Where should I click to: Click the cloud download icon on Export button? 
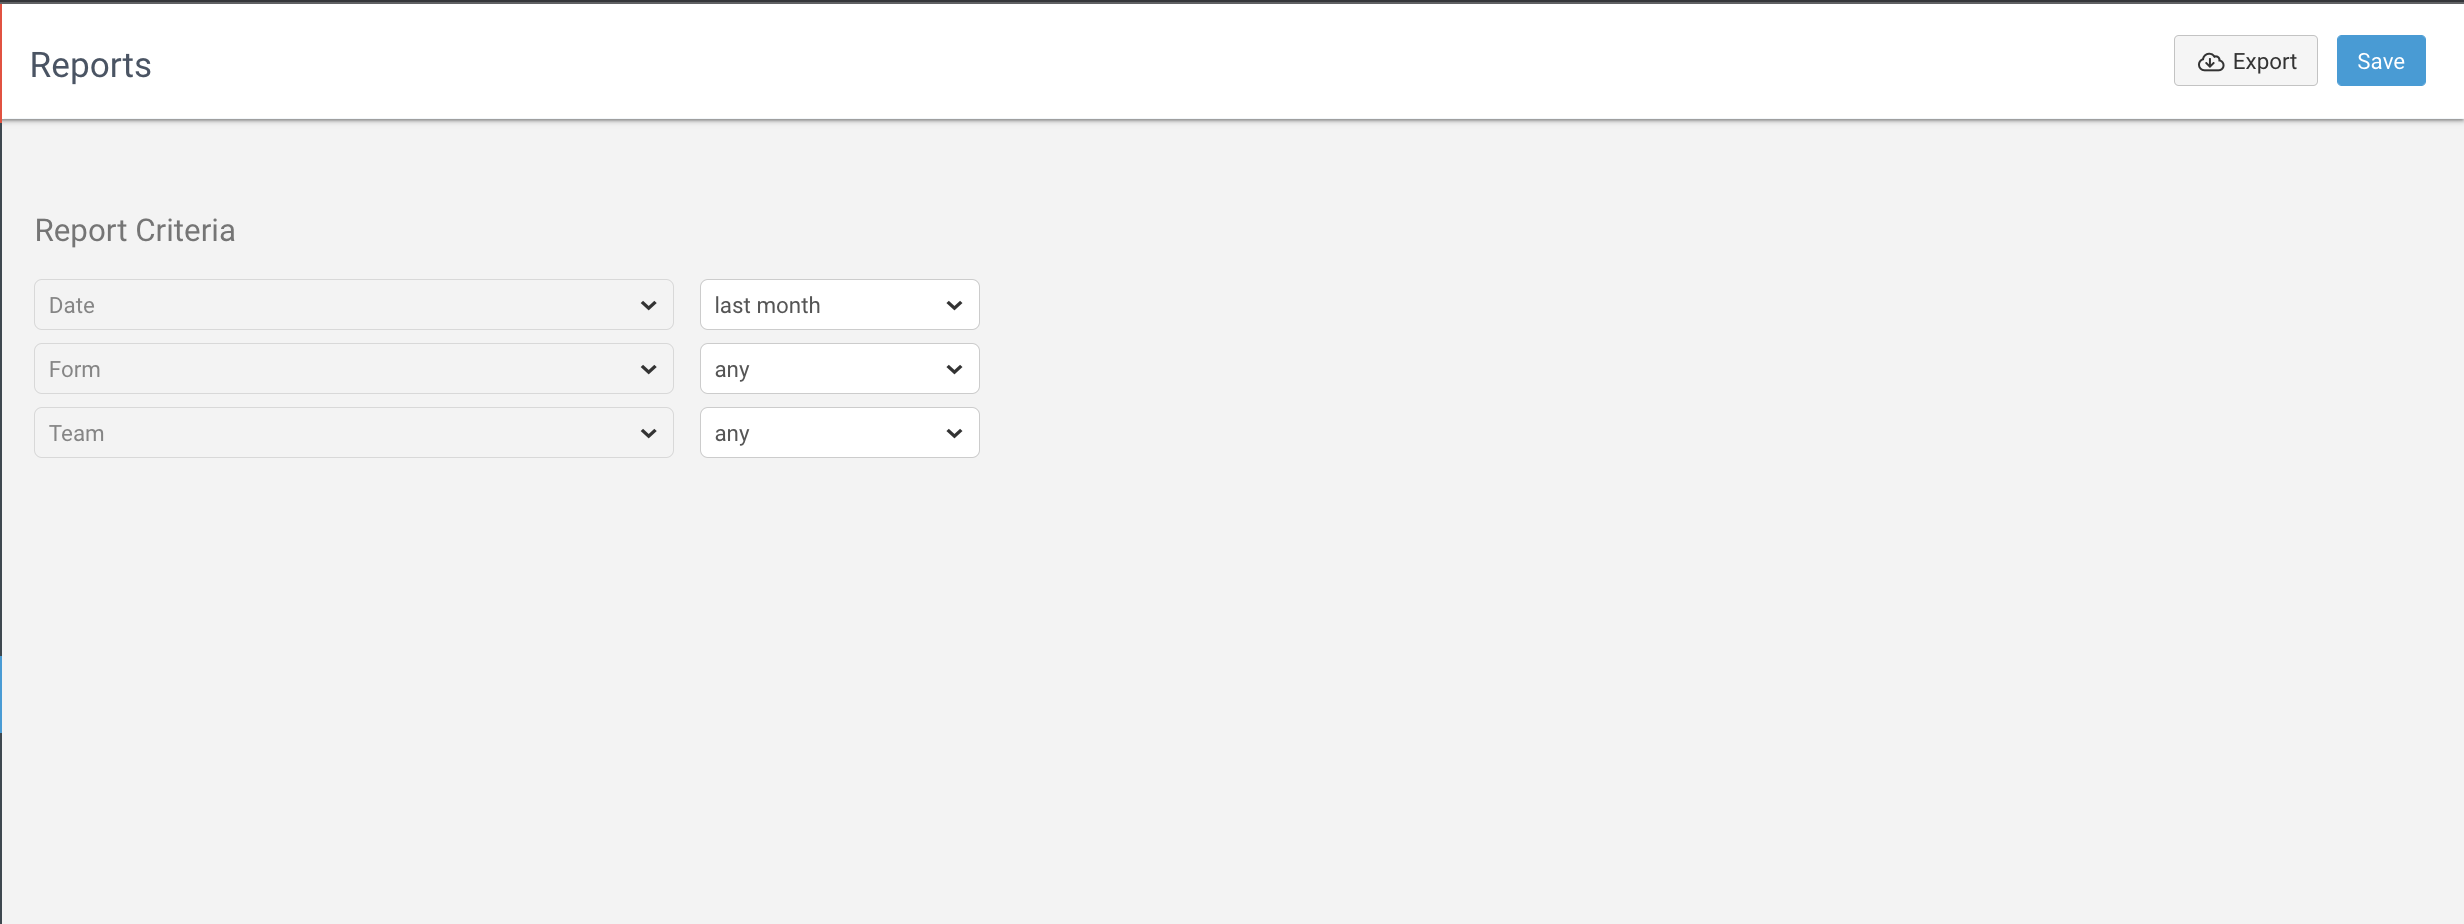coord(2209,61)
